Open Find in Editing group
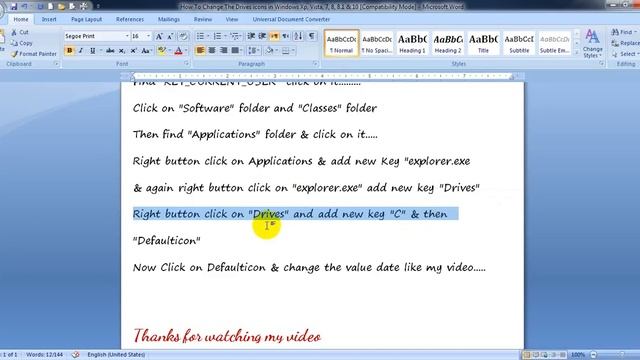640x360 pixels. pos(623,32)
